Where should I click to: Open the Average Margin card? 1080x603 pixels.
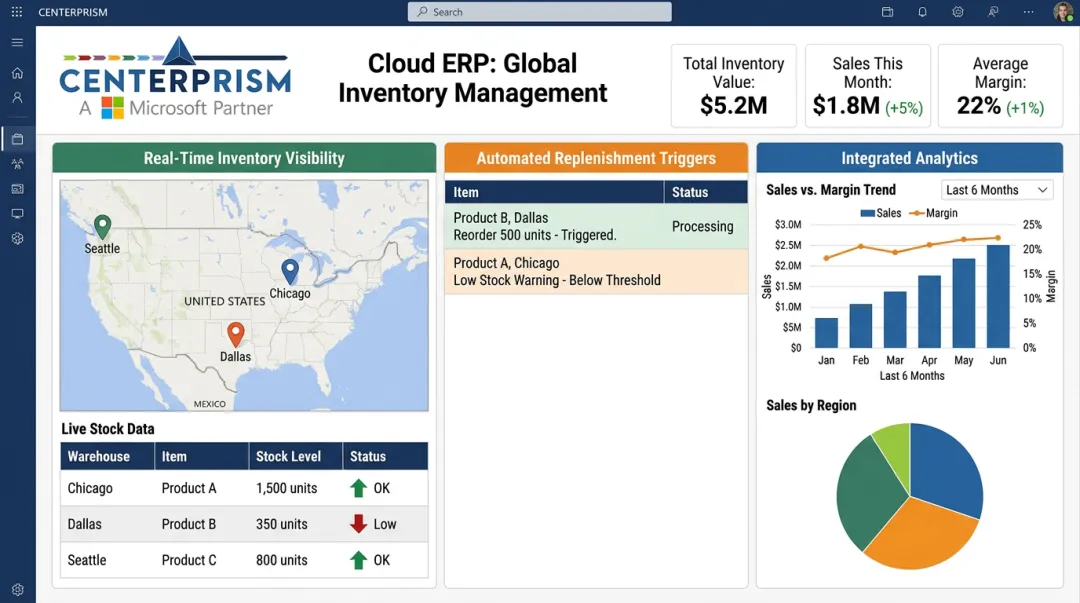[1000, 86]
